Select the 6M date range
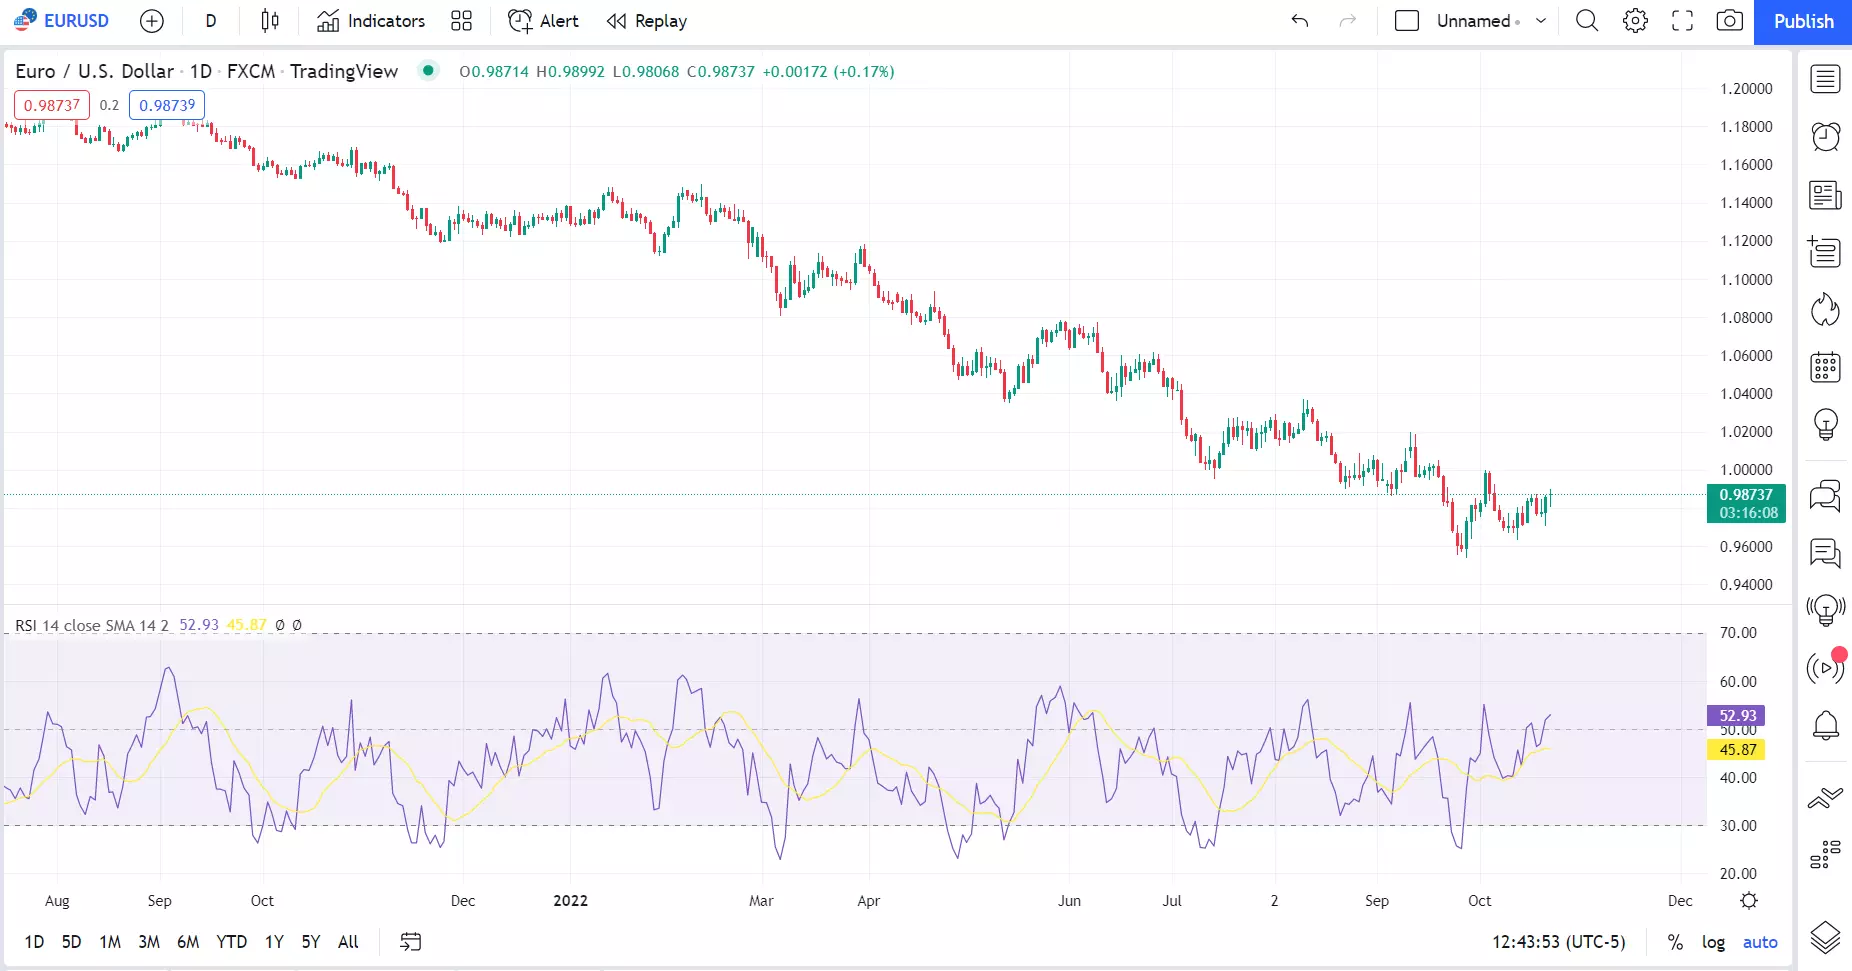 (188, 942)
